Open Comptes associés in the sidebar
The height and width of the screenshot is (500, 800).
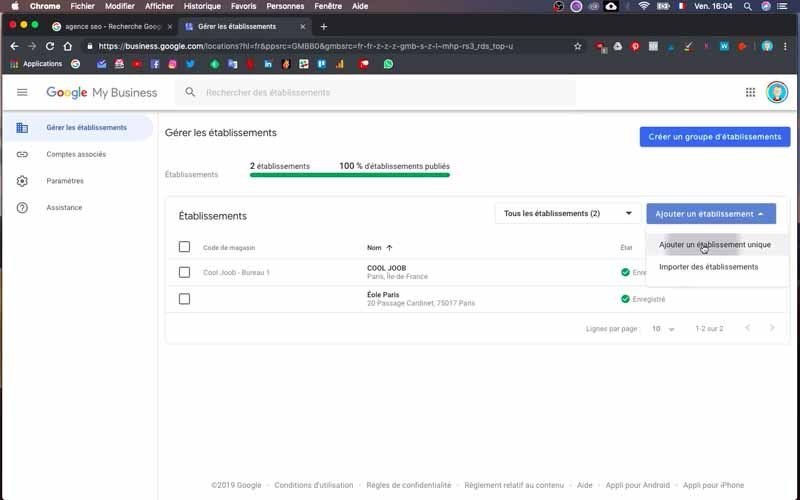(76, 154)
